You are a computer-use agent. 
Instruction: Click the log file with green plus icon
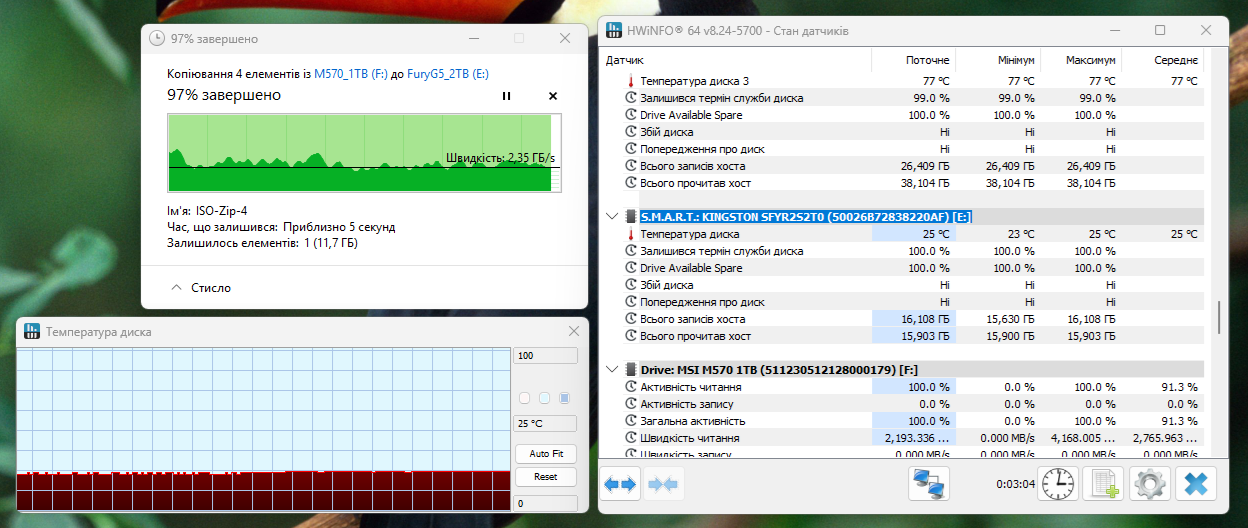point(1104,484)
